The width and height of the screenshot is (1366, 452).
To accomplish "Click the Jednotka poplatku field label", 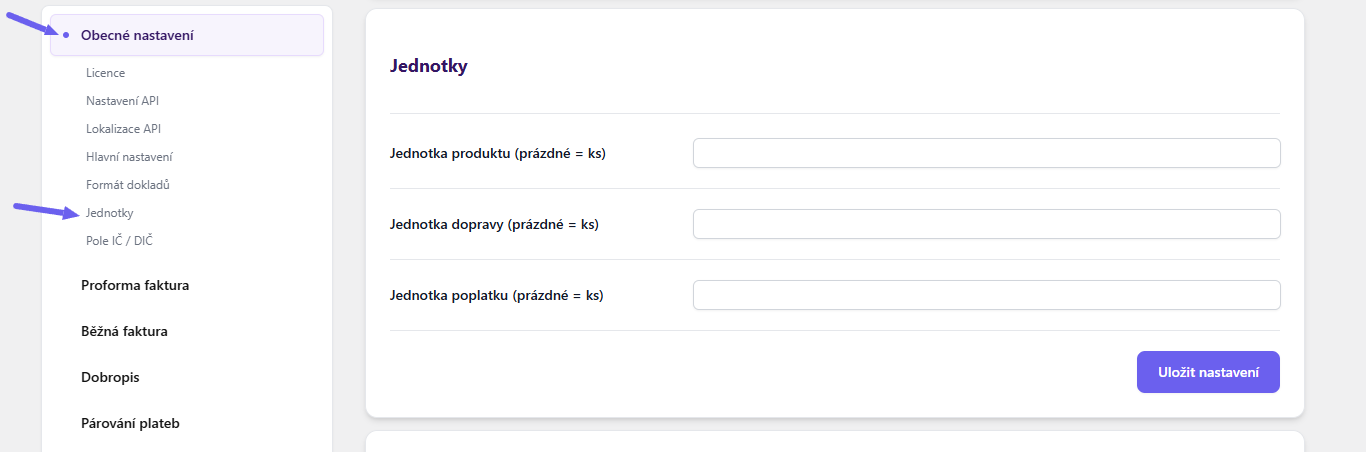I will pyautogui.click(x=496, y=295).
